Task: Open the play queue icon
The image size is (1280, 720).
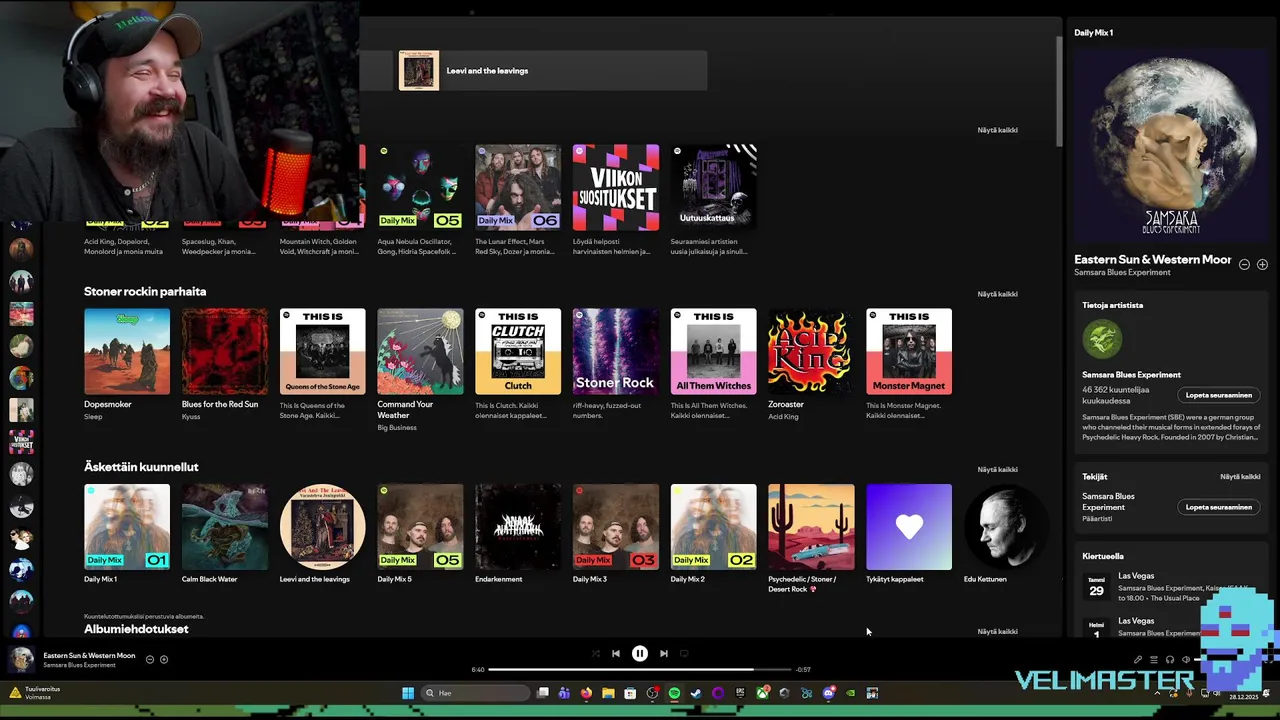Action: [1154, 659]
